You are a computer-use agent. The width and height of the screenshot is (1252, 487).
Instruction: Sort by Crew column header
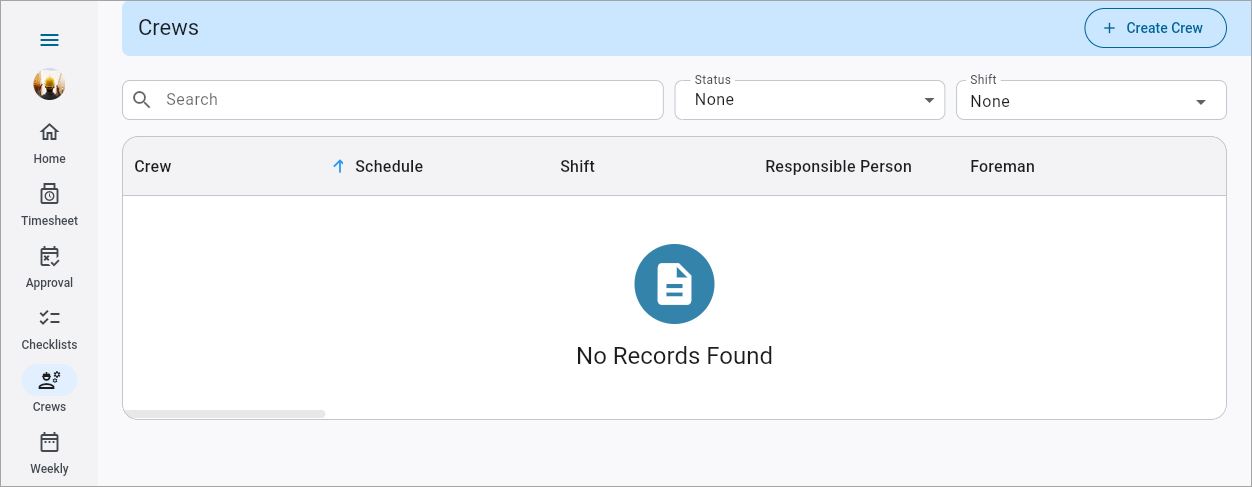tap(153, 166)
